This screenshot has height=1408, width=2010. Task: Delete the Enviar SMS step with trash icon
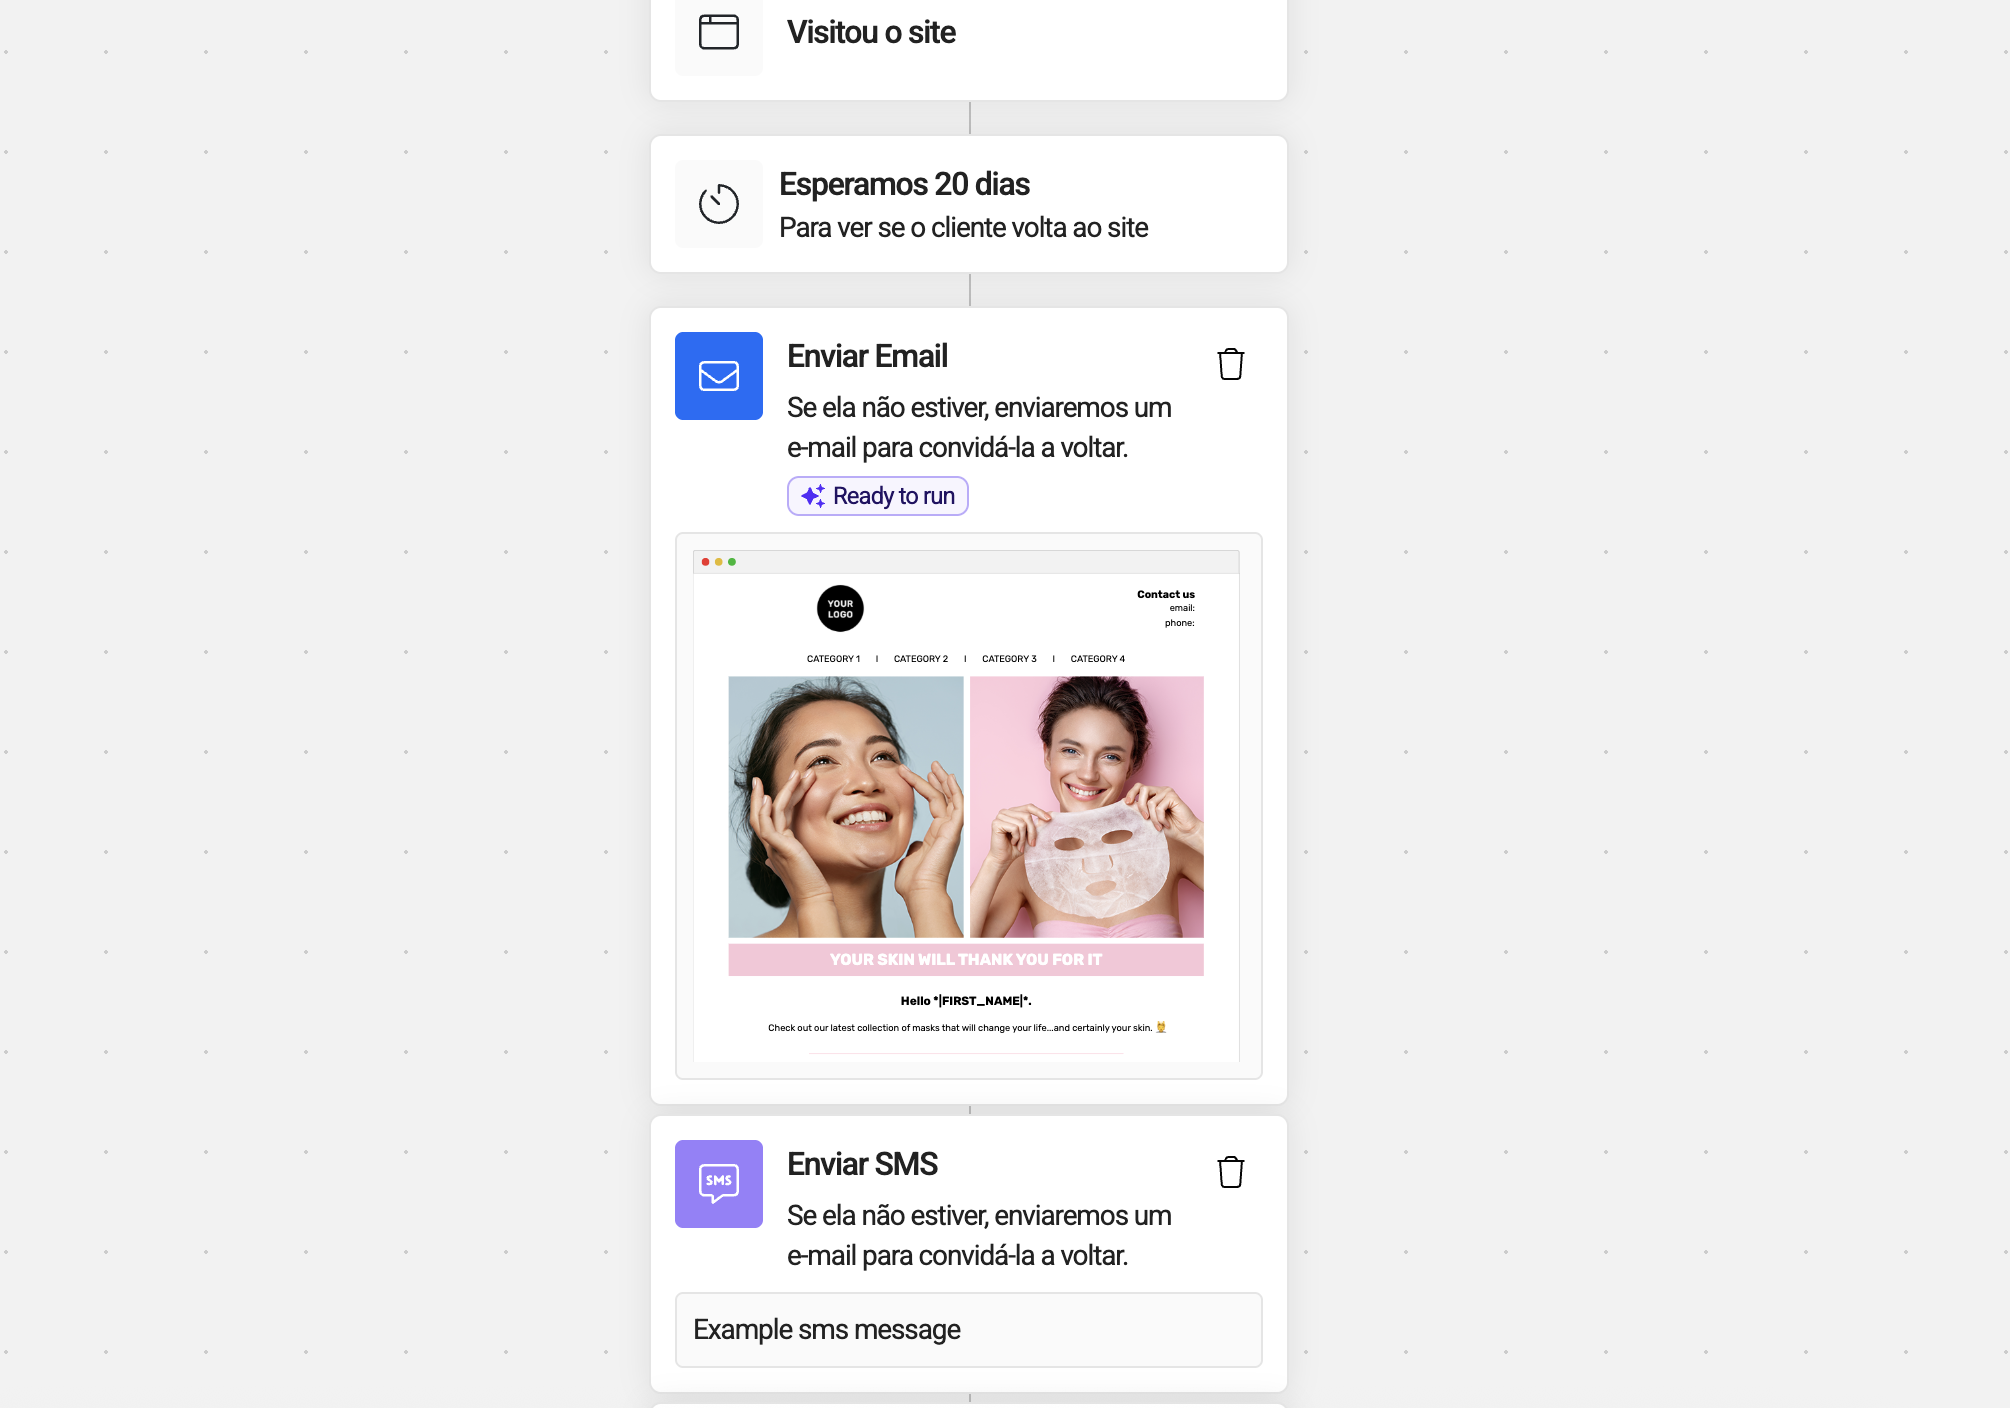tap(1230, 1172)
